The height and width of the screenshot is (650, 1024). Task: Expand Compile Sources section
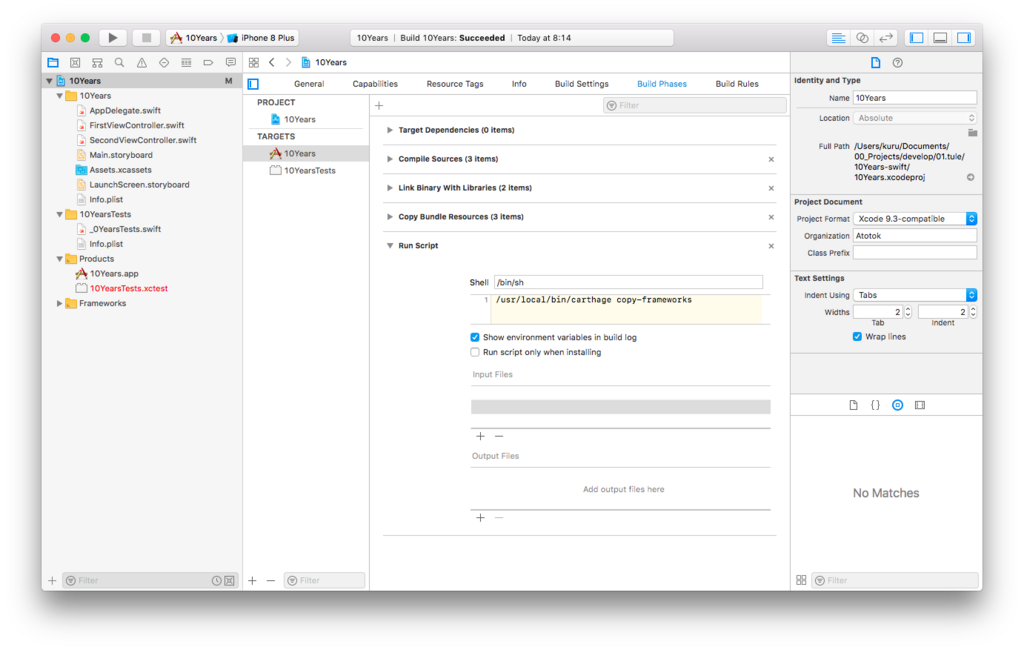tap(390, 159)
